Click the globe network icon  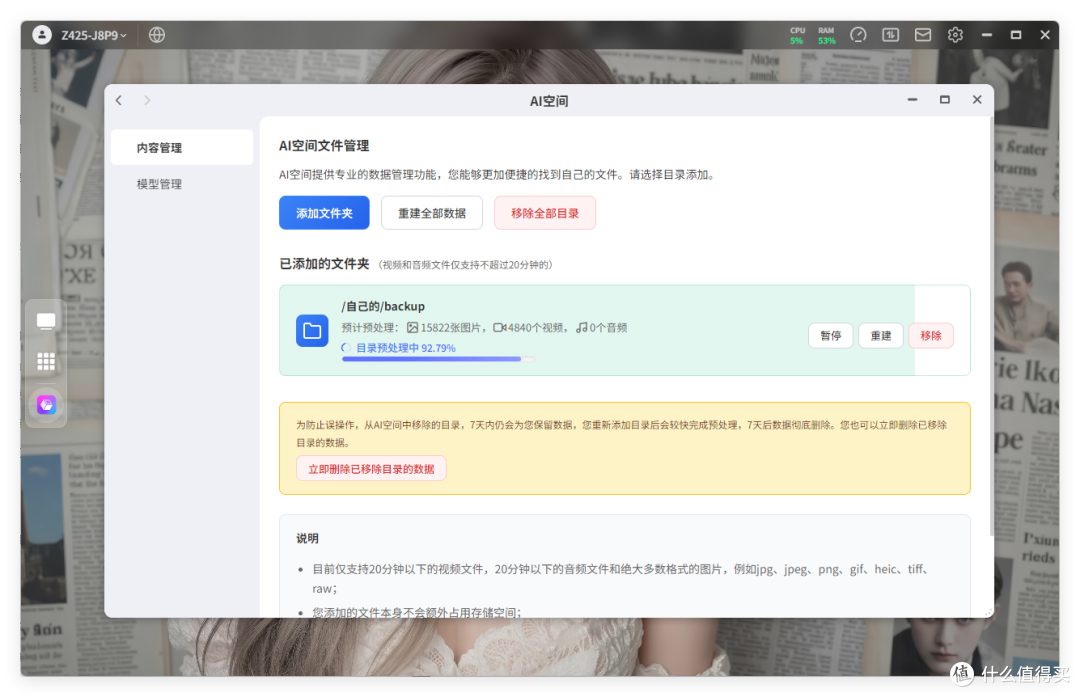tap(157, 34)
